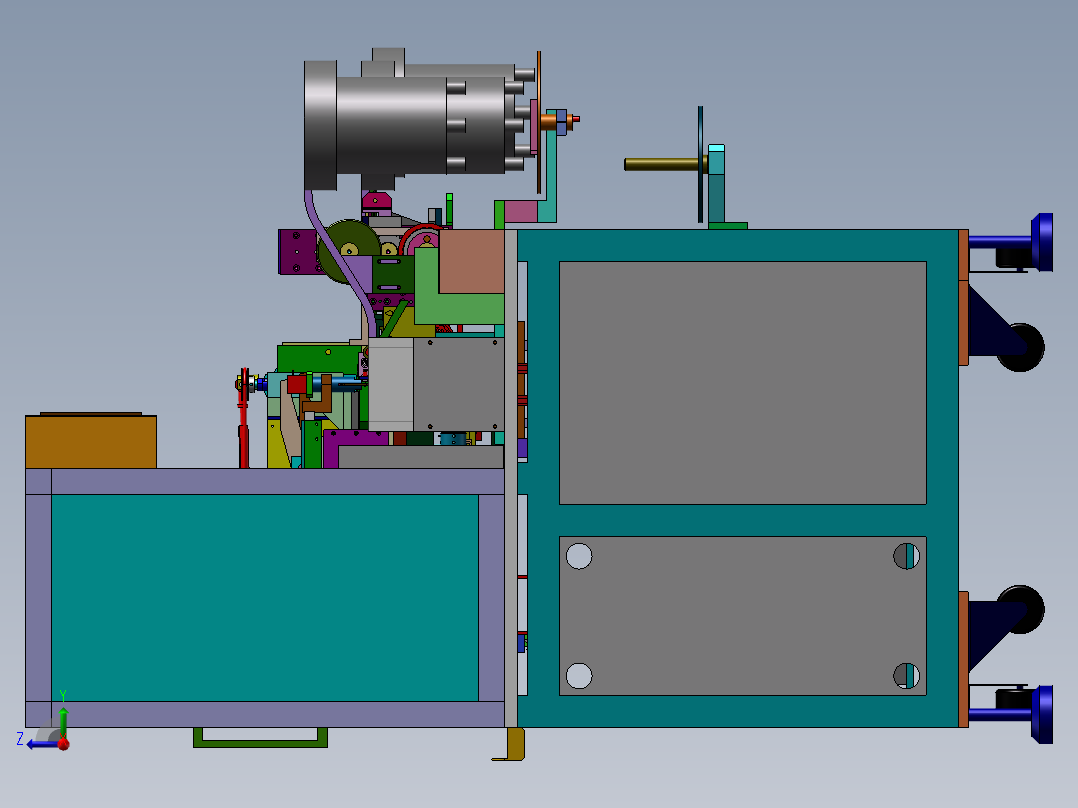The width and height of the screenshot is (1078, 808).
Task: Select a white circular hole on the lower panel
Action: tap(578, 558)
